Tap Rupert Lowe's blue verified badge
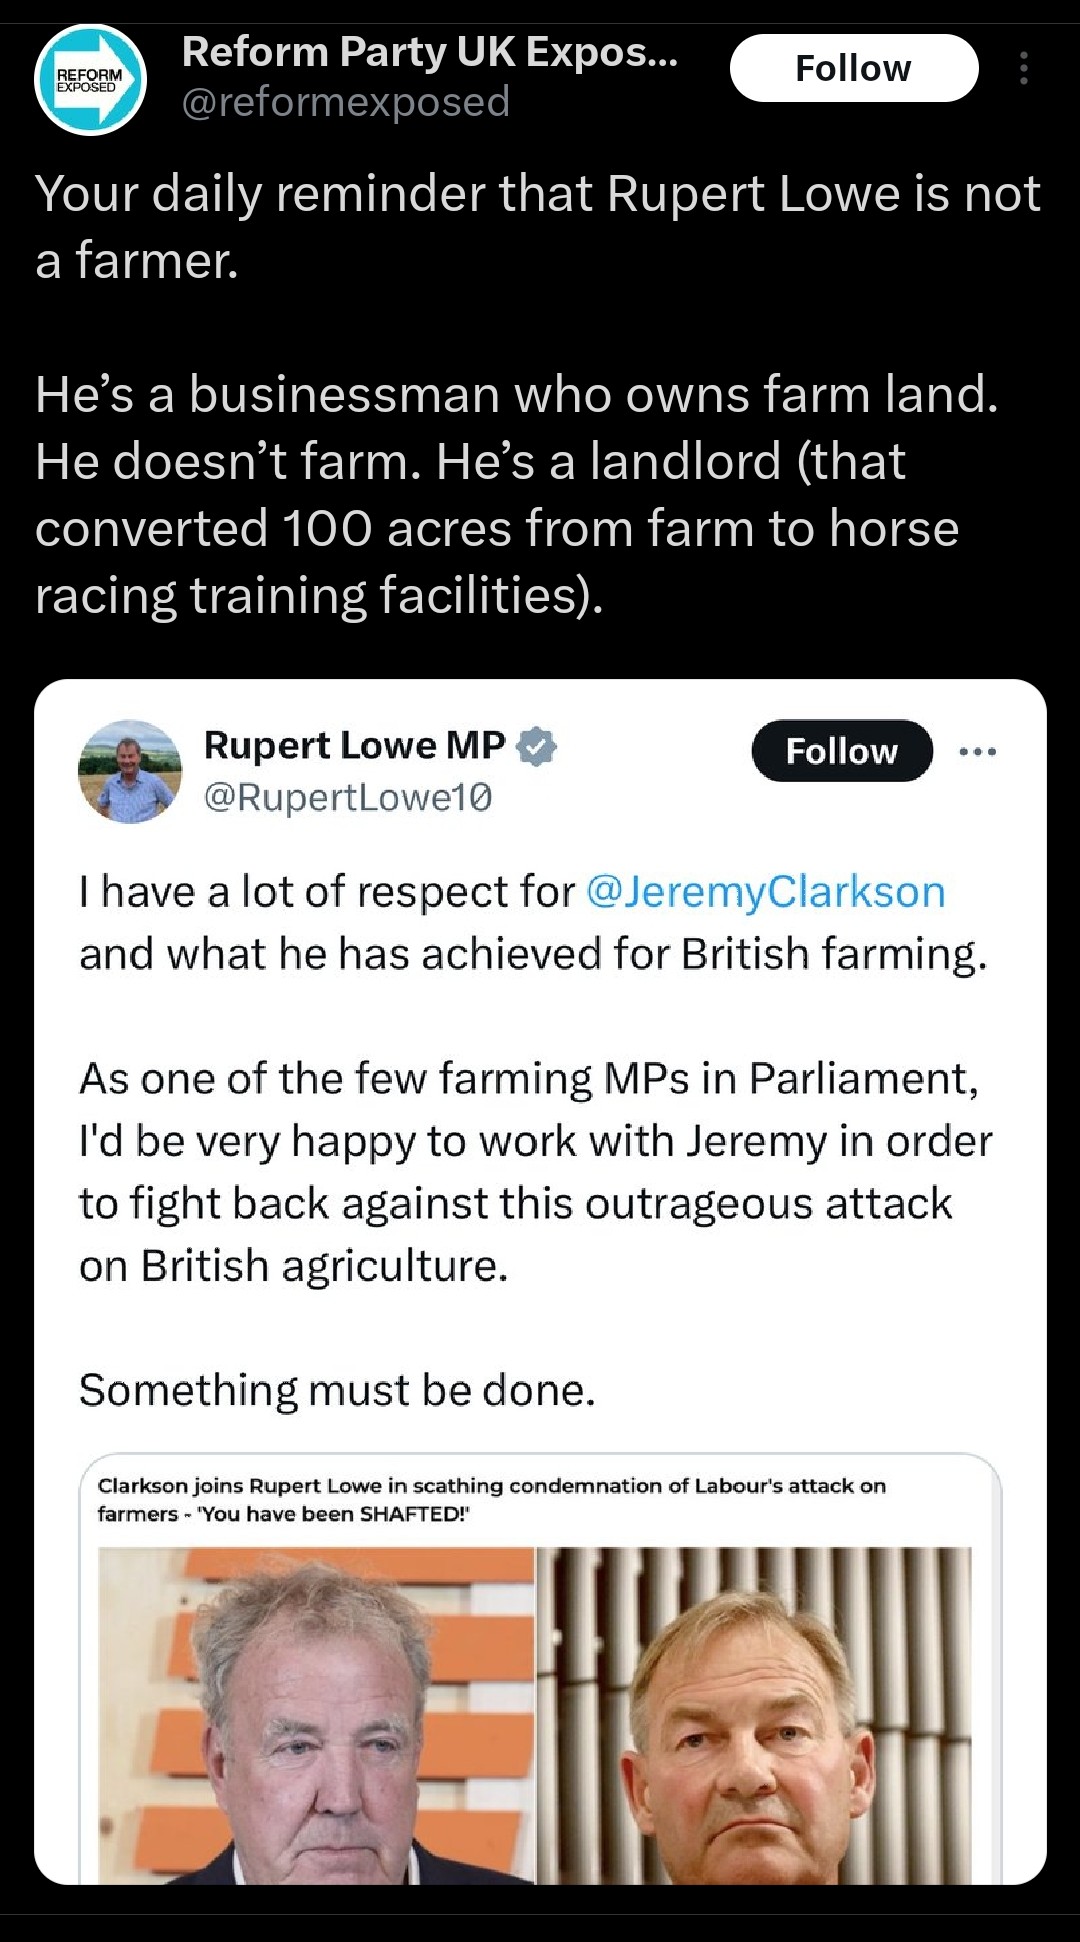The width and height of the screenshot is (1080, 1942). pos(537,746)
